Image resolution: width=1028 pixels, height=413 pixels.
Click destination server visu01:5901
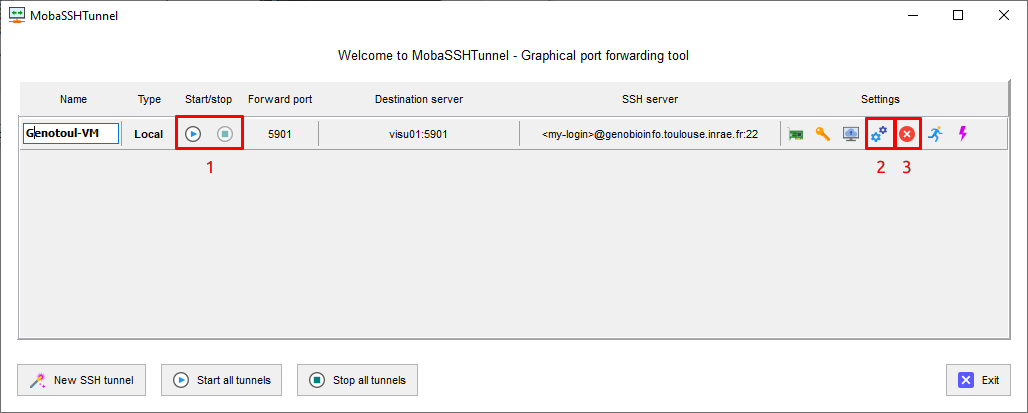tap(418, 134)
